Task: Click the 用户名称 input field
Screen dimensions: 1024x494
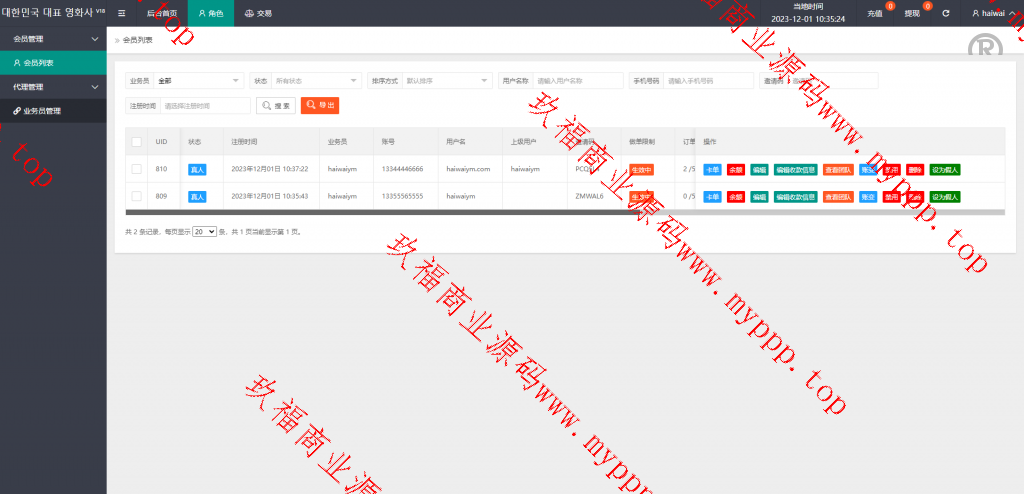Action: [577, 80]
